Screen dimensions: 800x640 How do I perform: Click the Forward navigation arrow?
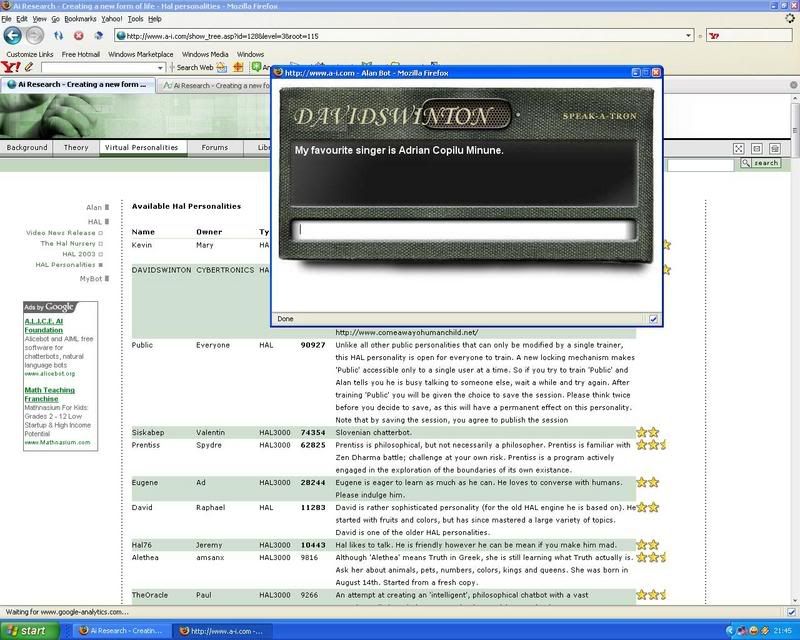pyautogui.click(x=35, y=36)
